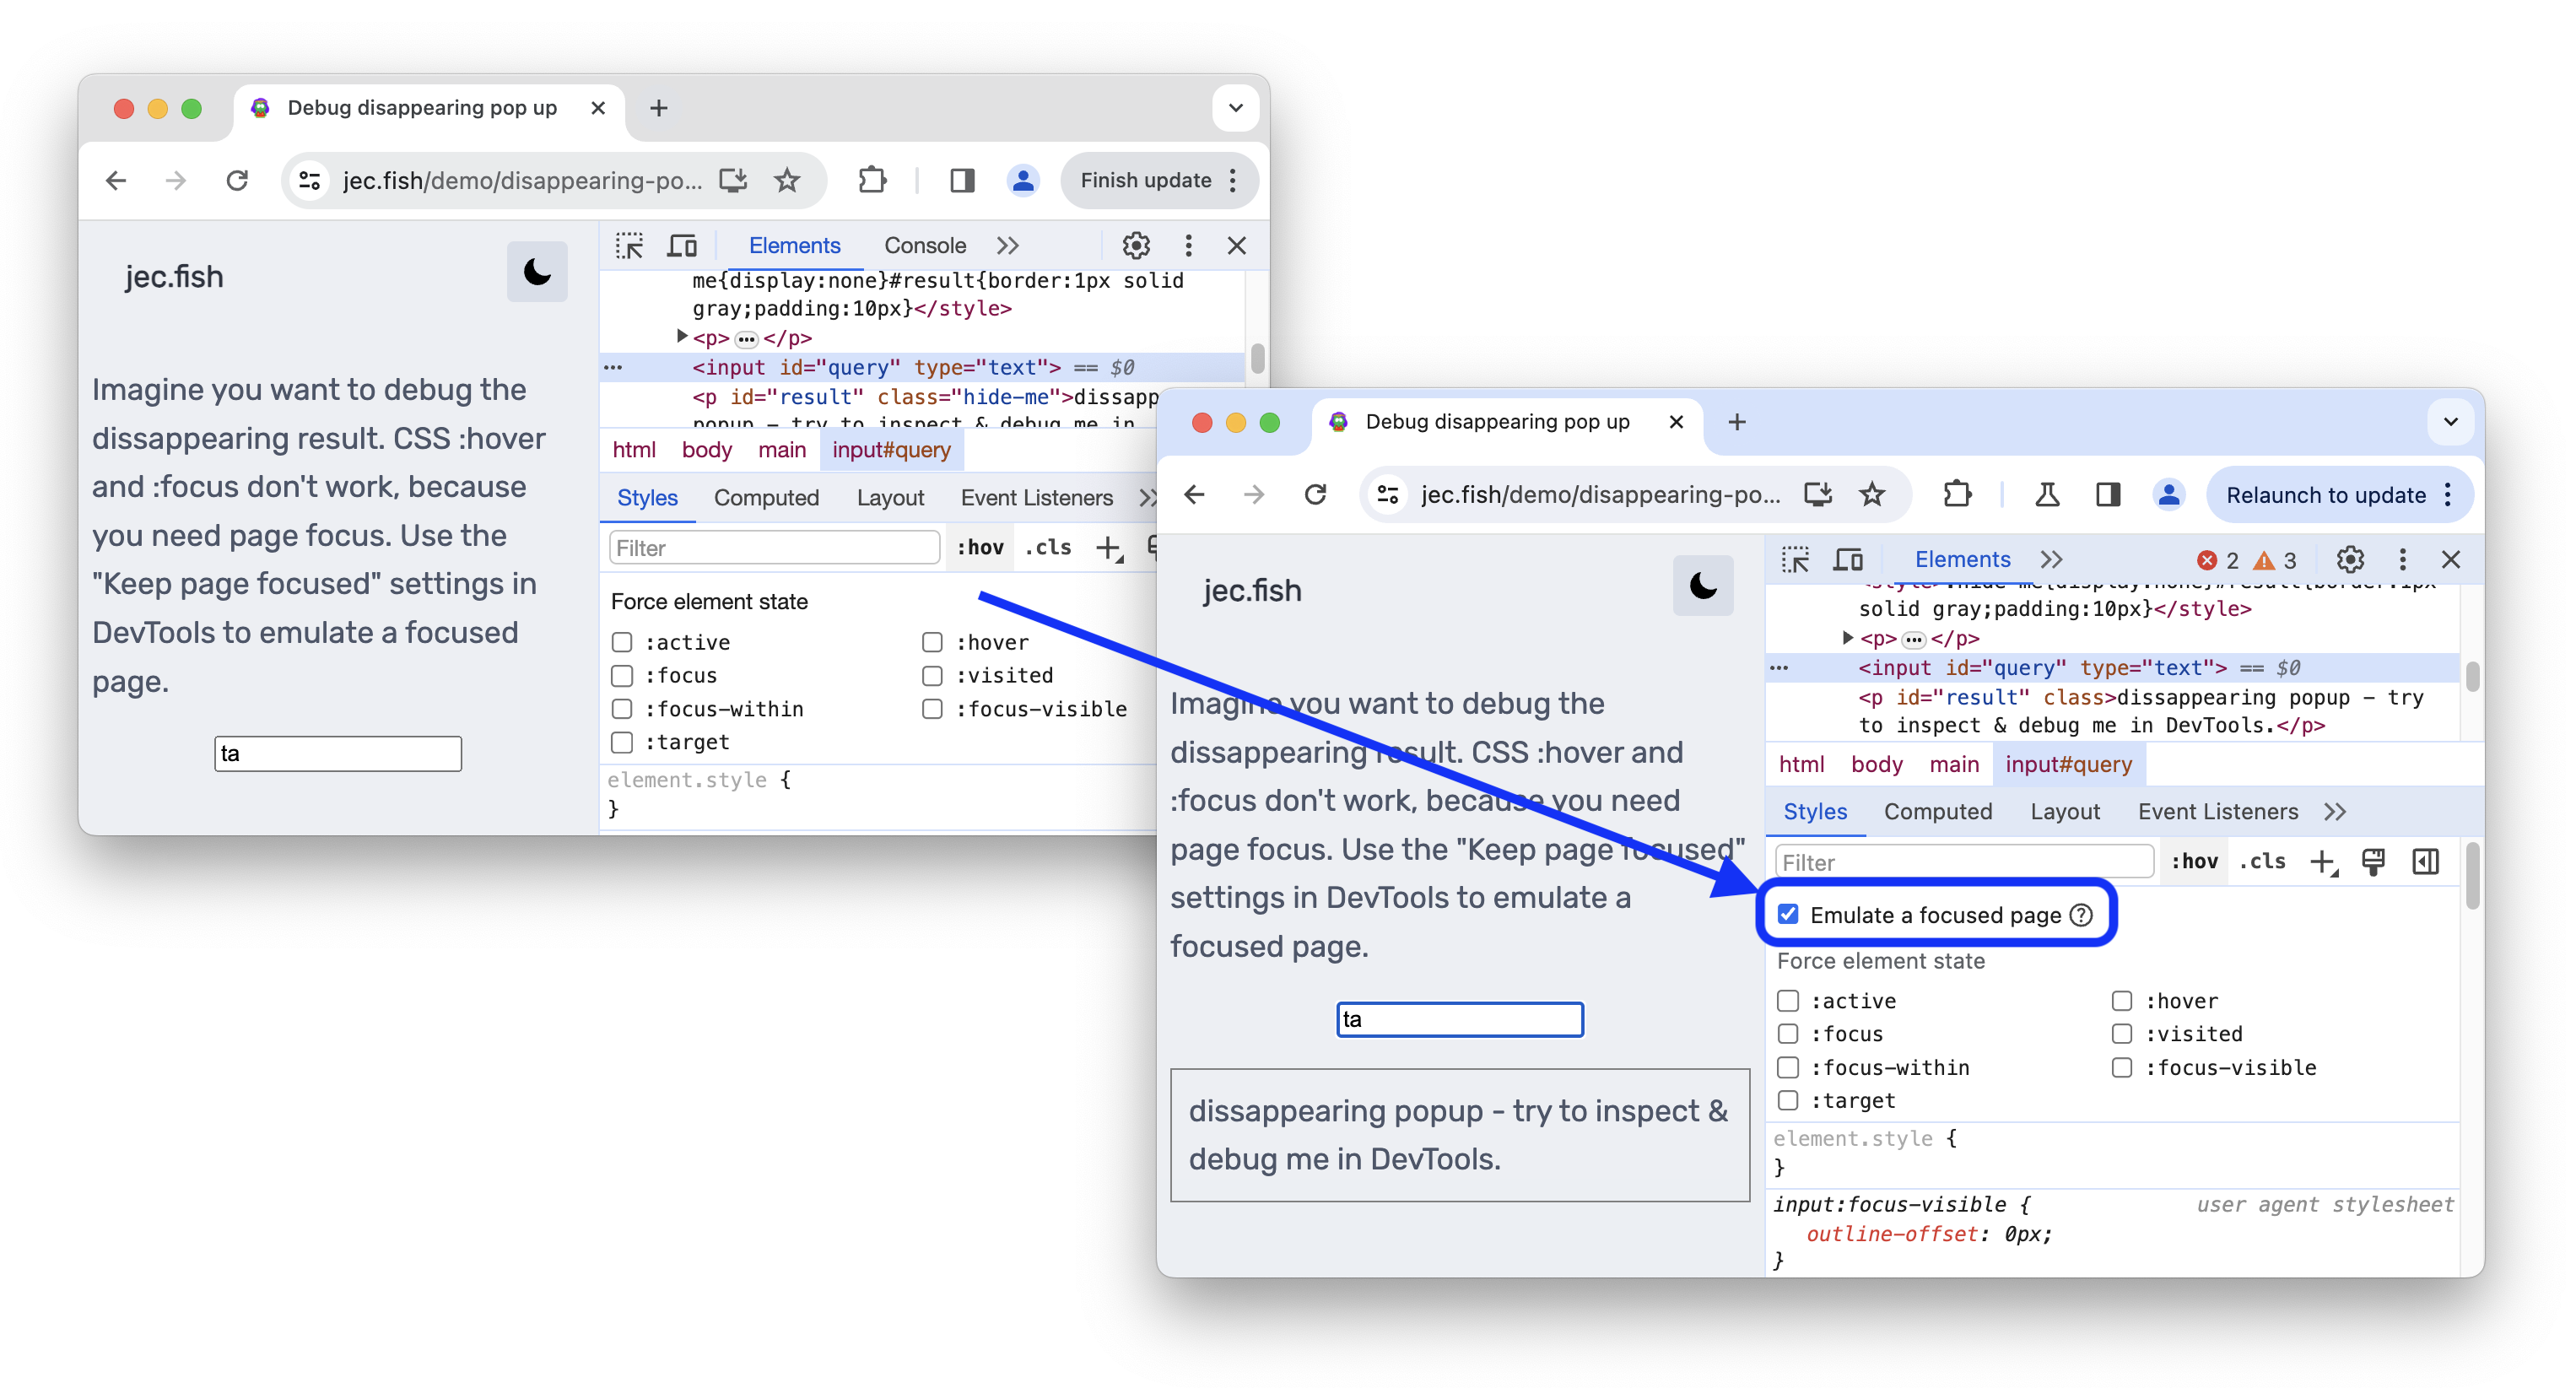Click the .cls button in Styles panel
This screenshot has width=2576, height=1388.
(x=2261, y=861)
